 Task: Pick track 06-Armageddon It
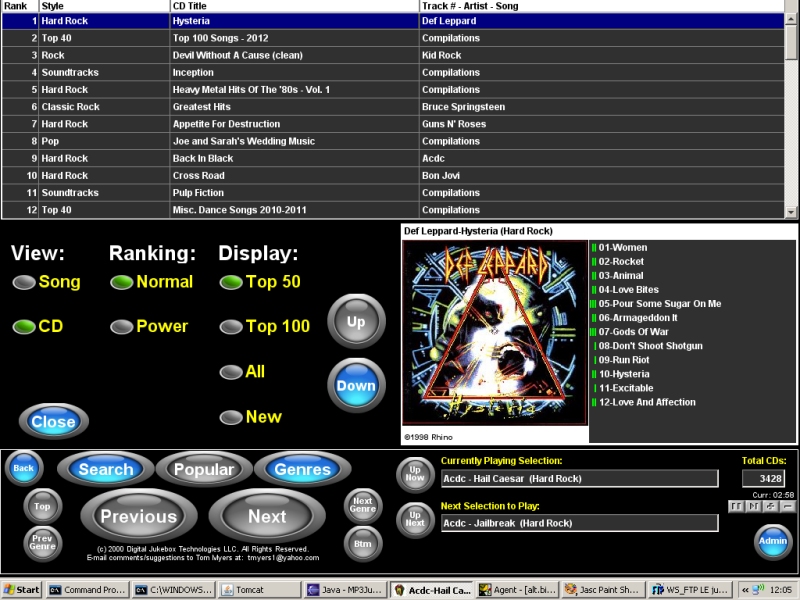(638, 318)
